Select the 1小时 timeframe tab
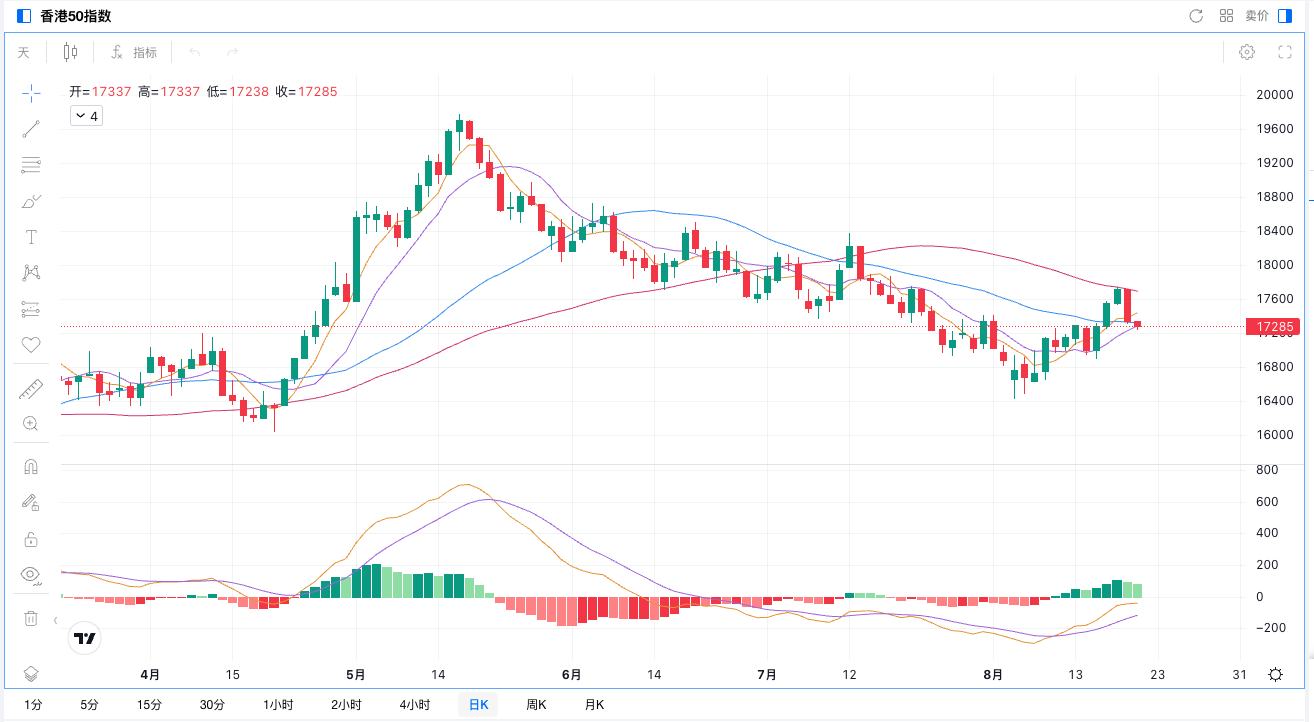 coord(278,705)
